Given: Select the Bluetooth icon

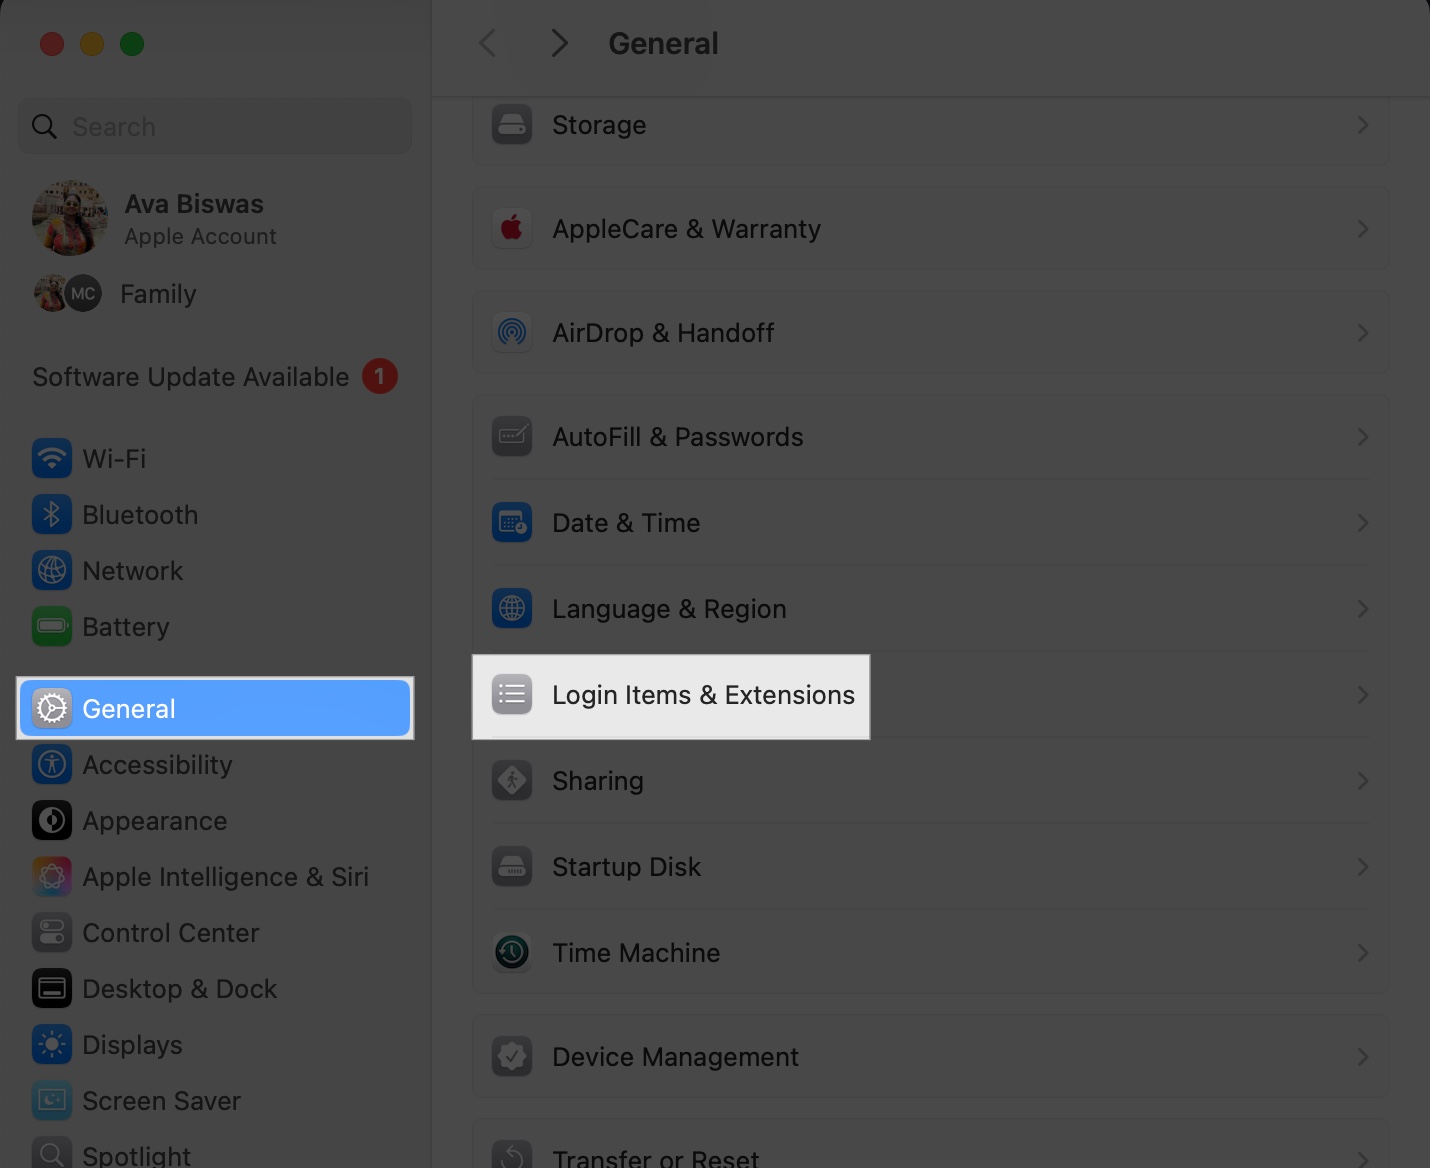Looking at the screenshot, I should click(x=52, y=514).
